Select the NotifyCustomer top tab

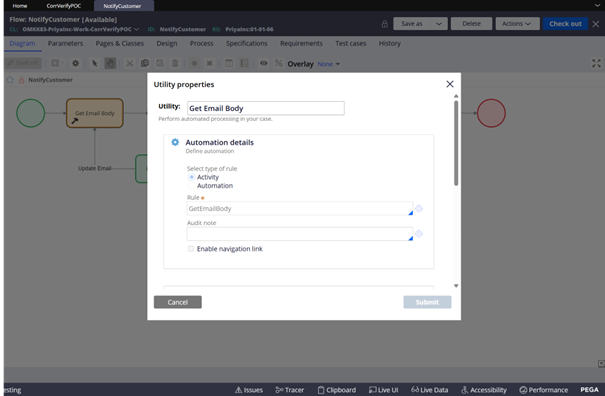(122, 6)
